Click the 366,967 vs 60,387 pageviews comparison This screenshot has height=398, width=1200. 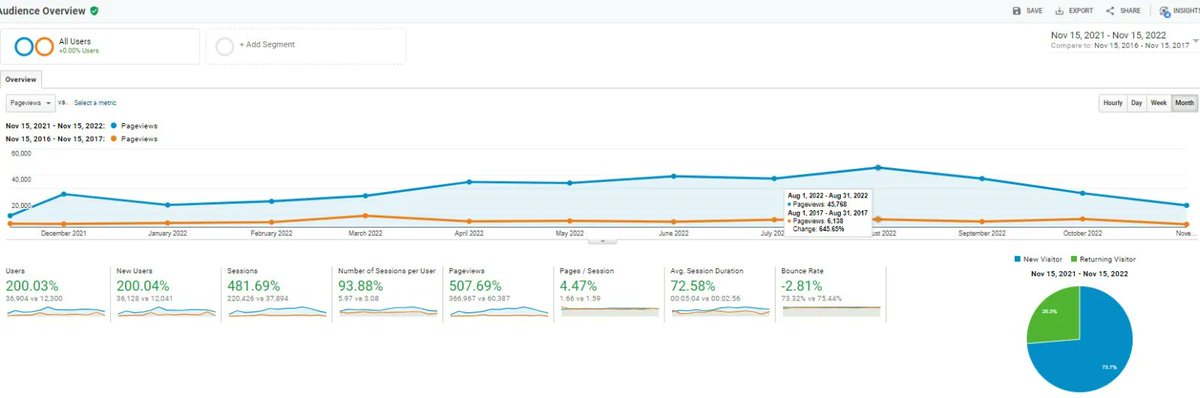[479, 298]
